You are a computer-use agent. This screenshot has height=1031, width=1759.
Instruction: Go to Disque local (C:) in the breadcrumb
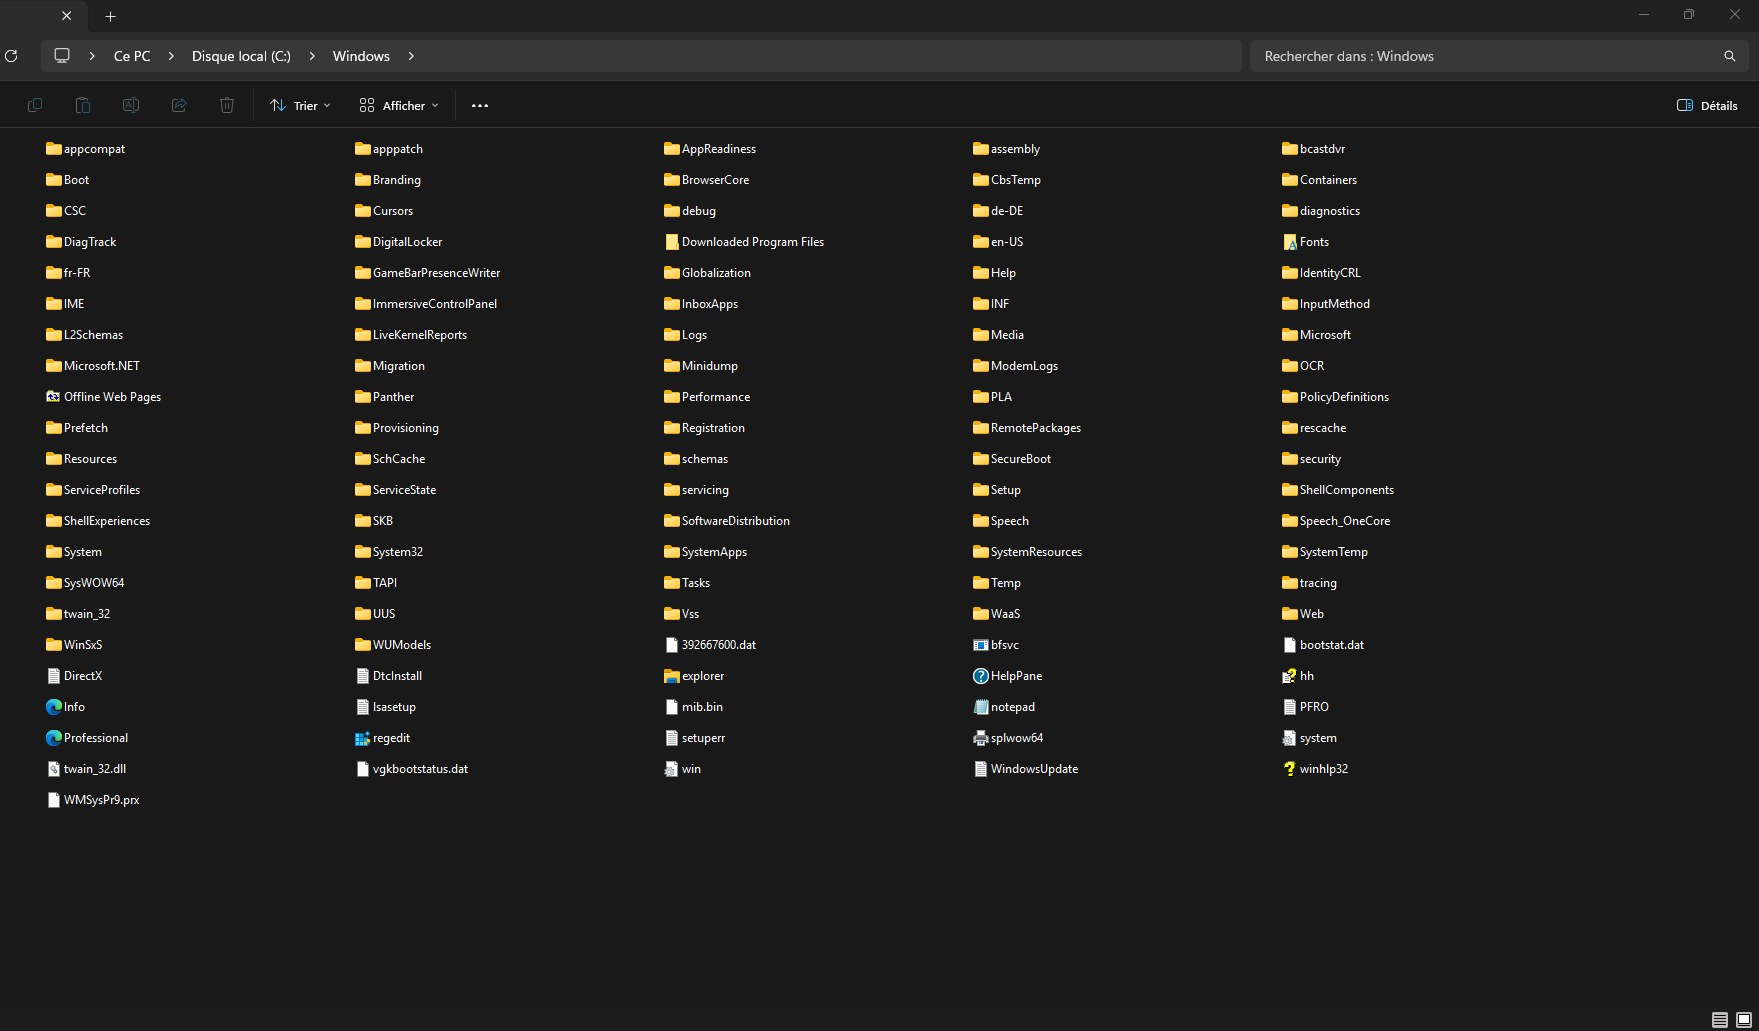[241, 56]
